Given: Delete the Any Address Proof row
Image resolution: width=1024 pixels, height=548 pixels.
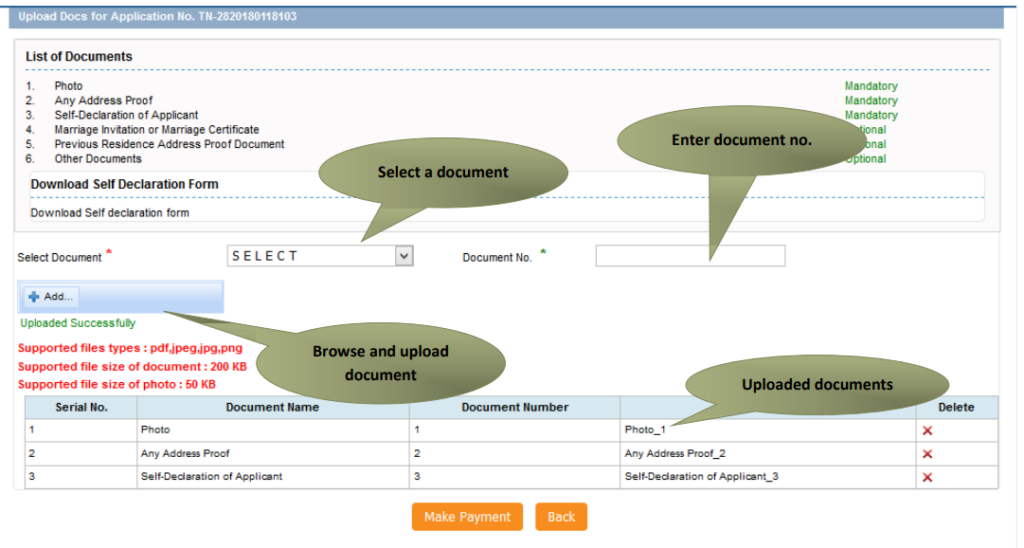Looking at the screenshot, I should [x=927, y=454].
